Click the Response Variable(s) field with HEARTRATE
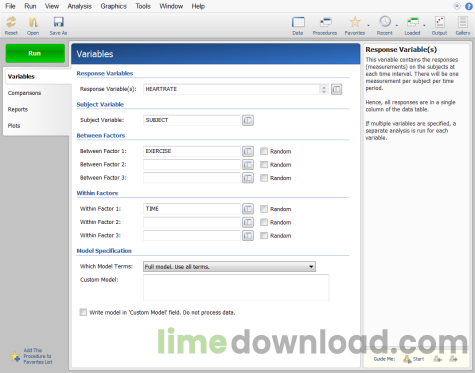 tap(232, 89)
